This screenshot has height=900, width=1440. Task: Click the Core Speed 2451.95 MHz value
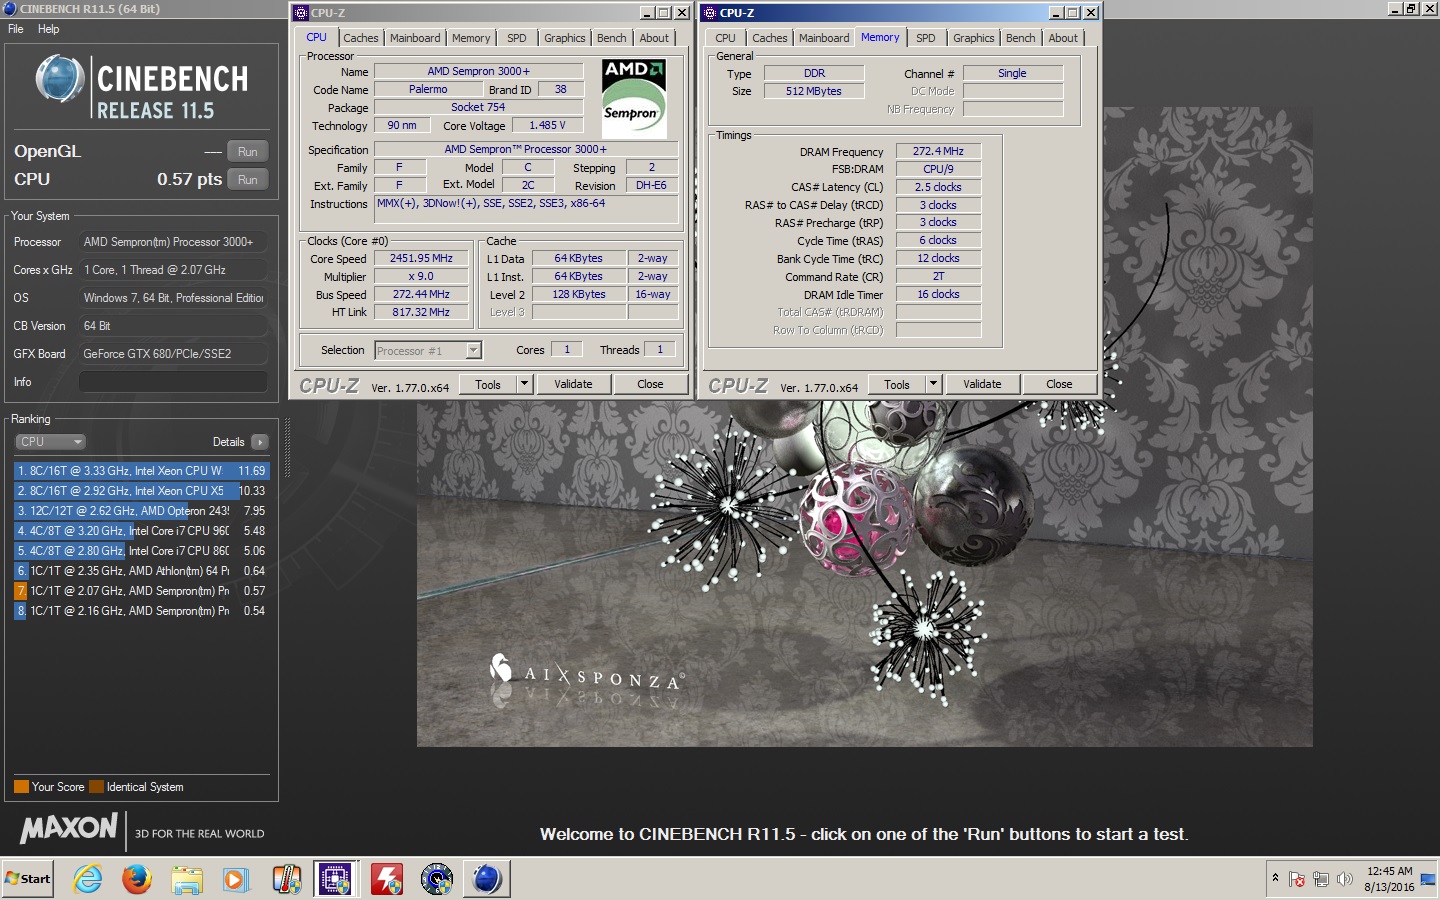pos(421,258)
